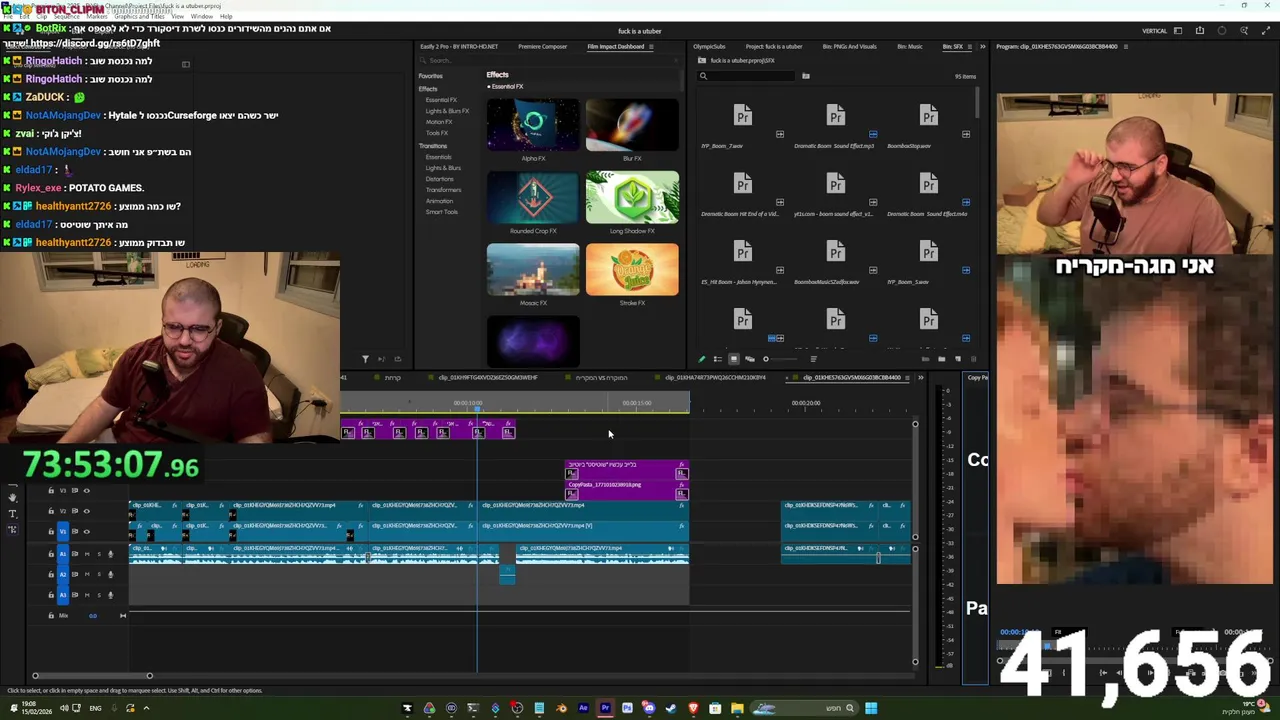The image size is (1280, 720).
Task: Toggle lock on audio track A2
Action: point(51,575)
